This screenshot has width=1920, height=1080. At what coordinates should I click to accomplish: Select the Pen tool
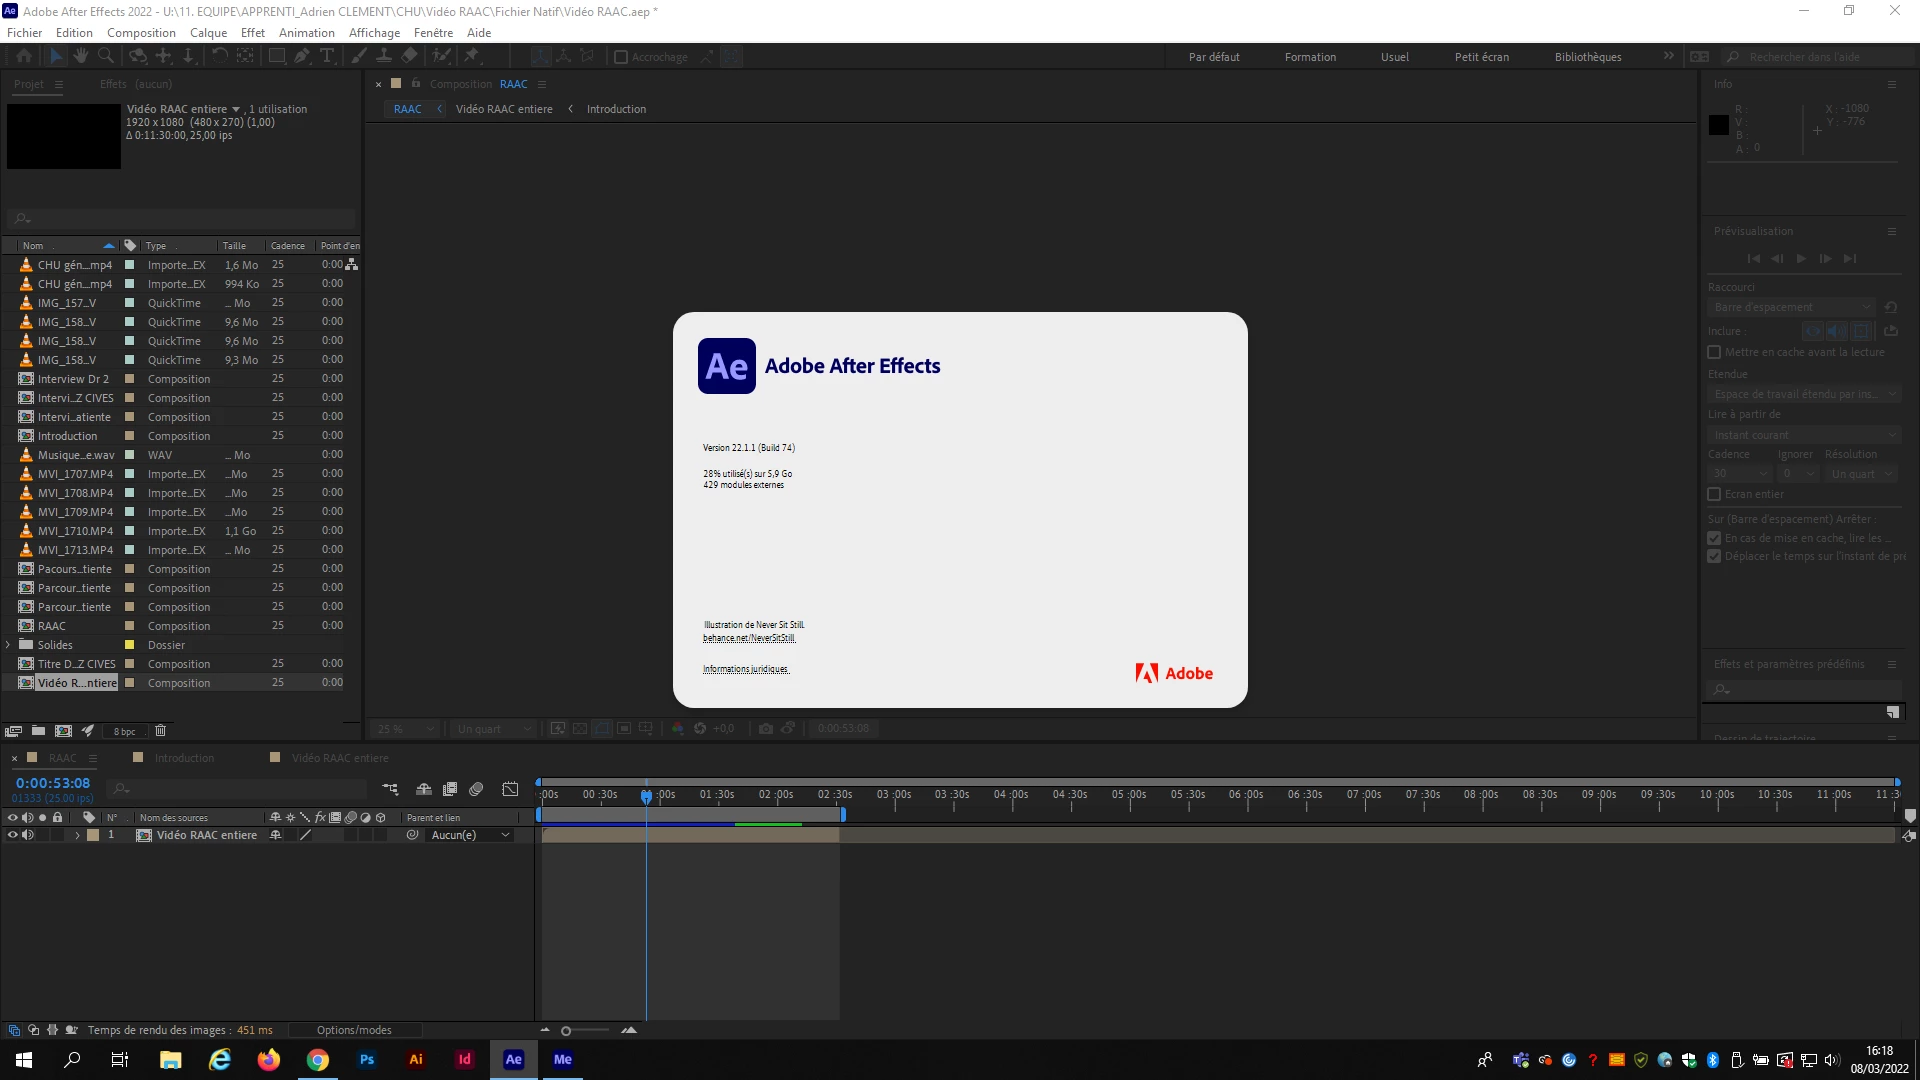click(301, 56)
